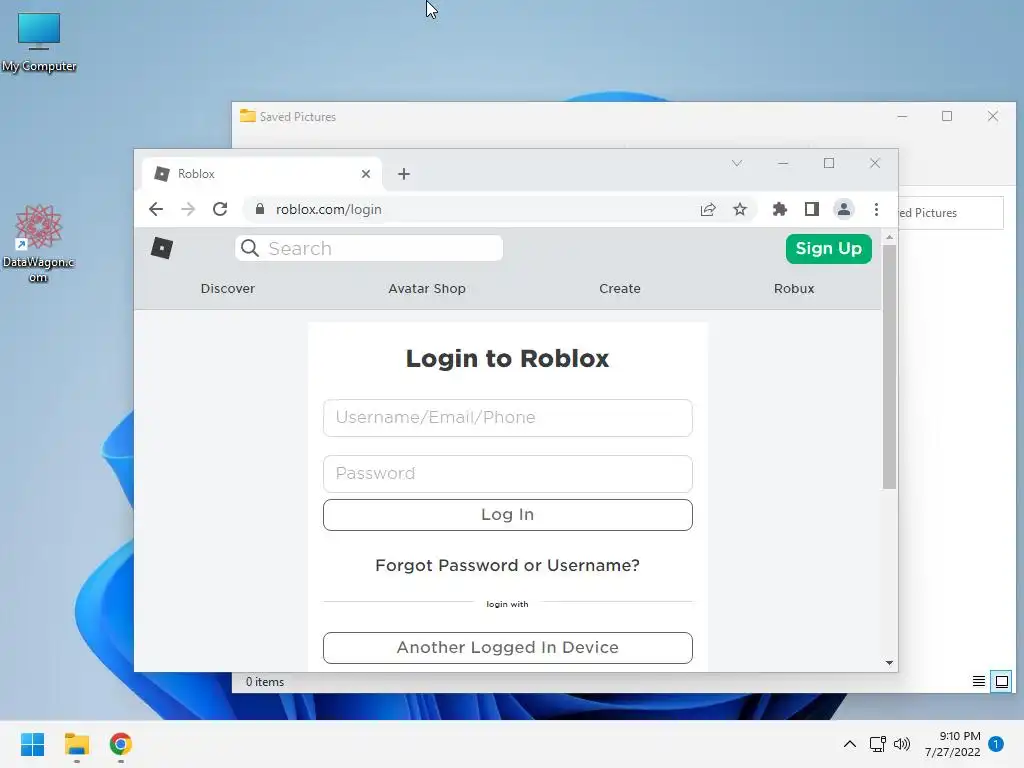
Task: Maximize the Saved Pictures window
Action: point(947,116)
